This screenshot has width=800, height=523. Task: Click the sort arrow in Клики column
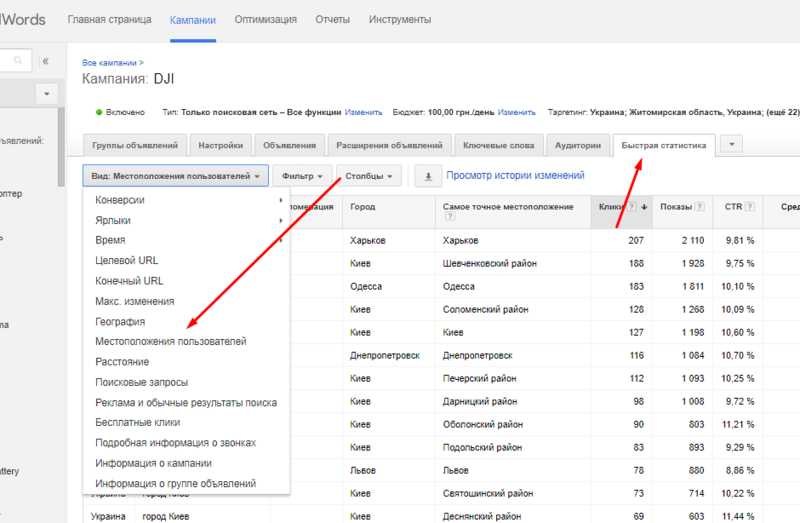click(x=644, y=207)
